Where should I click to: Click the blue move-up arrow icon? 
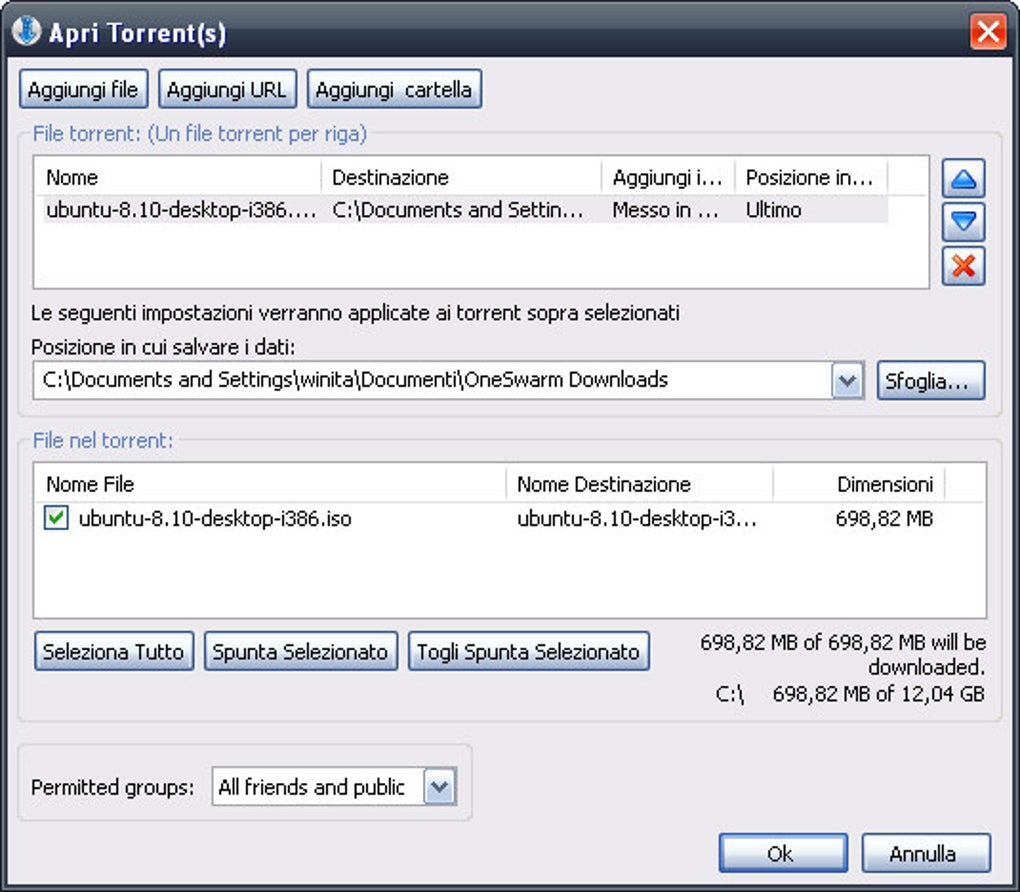[963, 179]
